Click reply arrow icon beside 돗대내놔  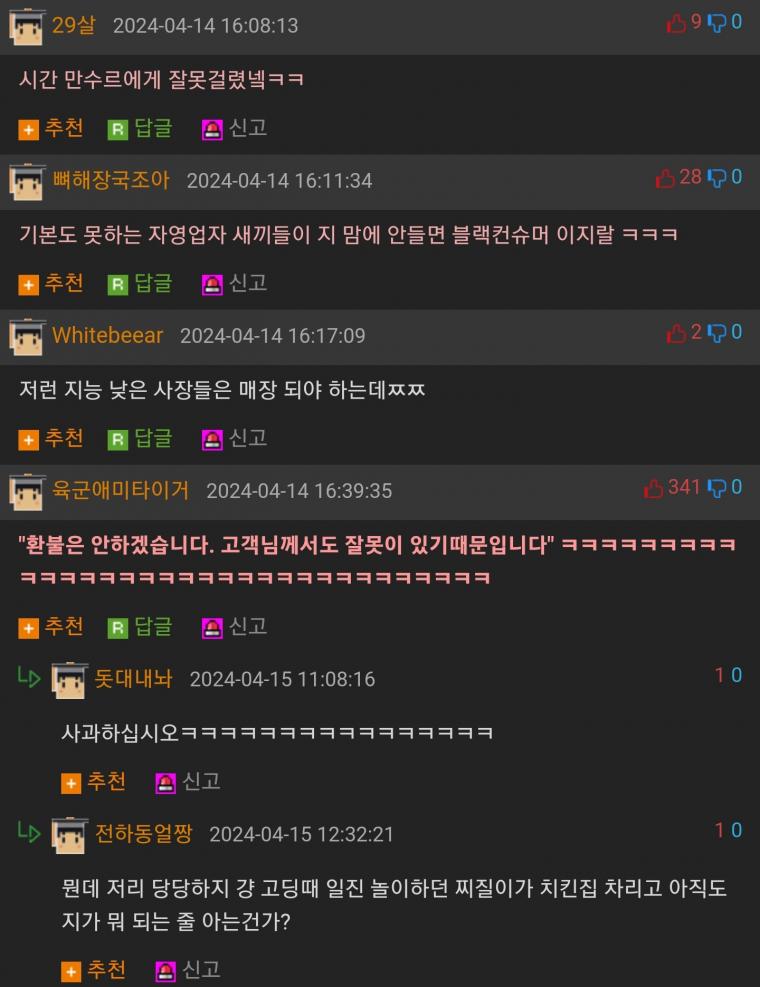pos(29,678)
